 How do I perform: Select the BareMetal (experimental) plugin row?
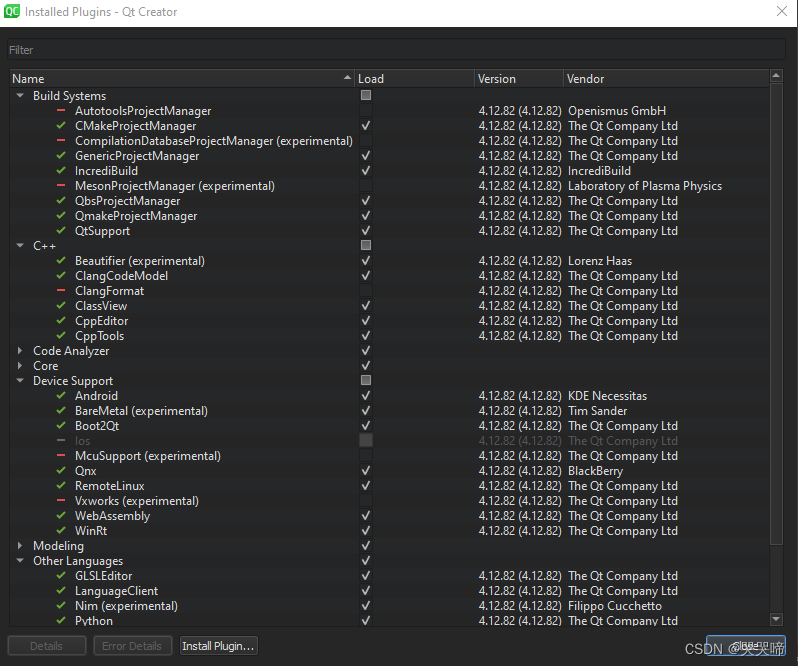(x=389, y=411)
